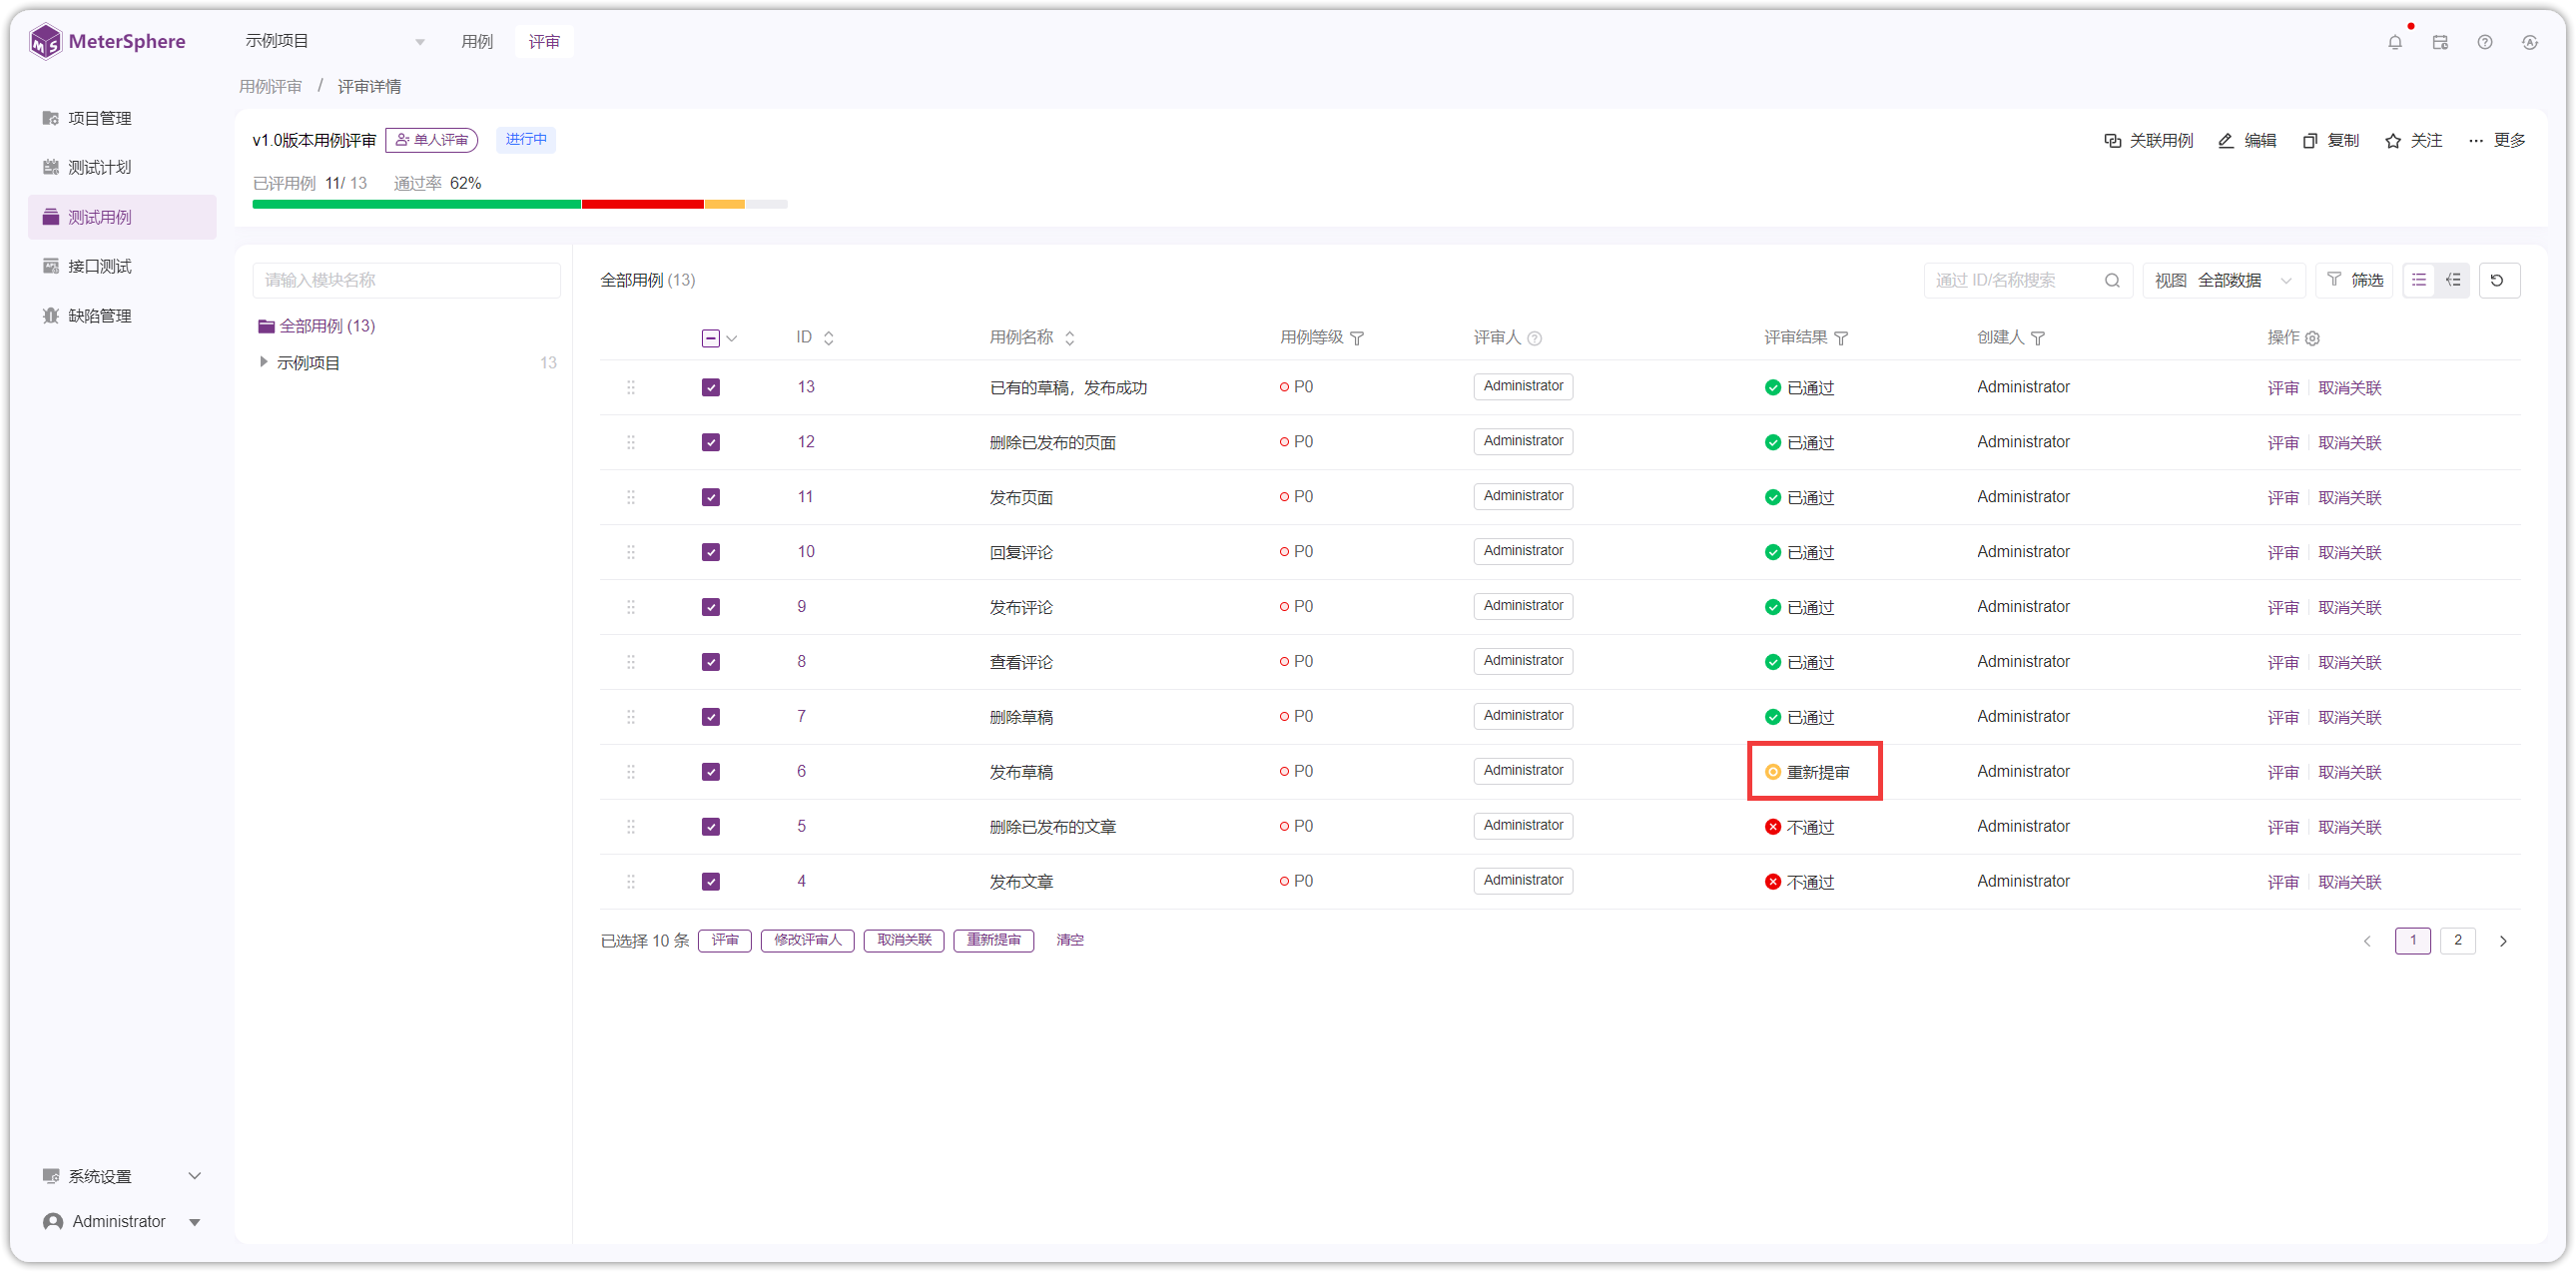Viewport: 2576px width, 1272px height.
Task: Click the refresh table icon
Action: (2498, 280)
